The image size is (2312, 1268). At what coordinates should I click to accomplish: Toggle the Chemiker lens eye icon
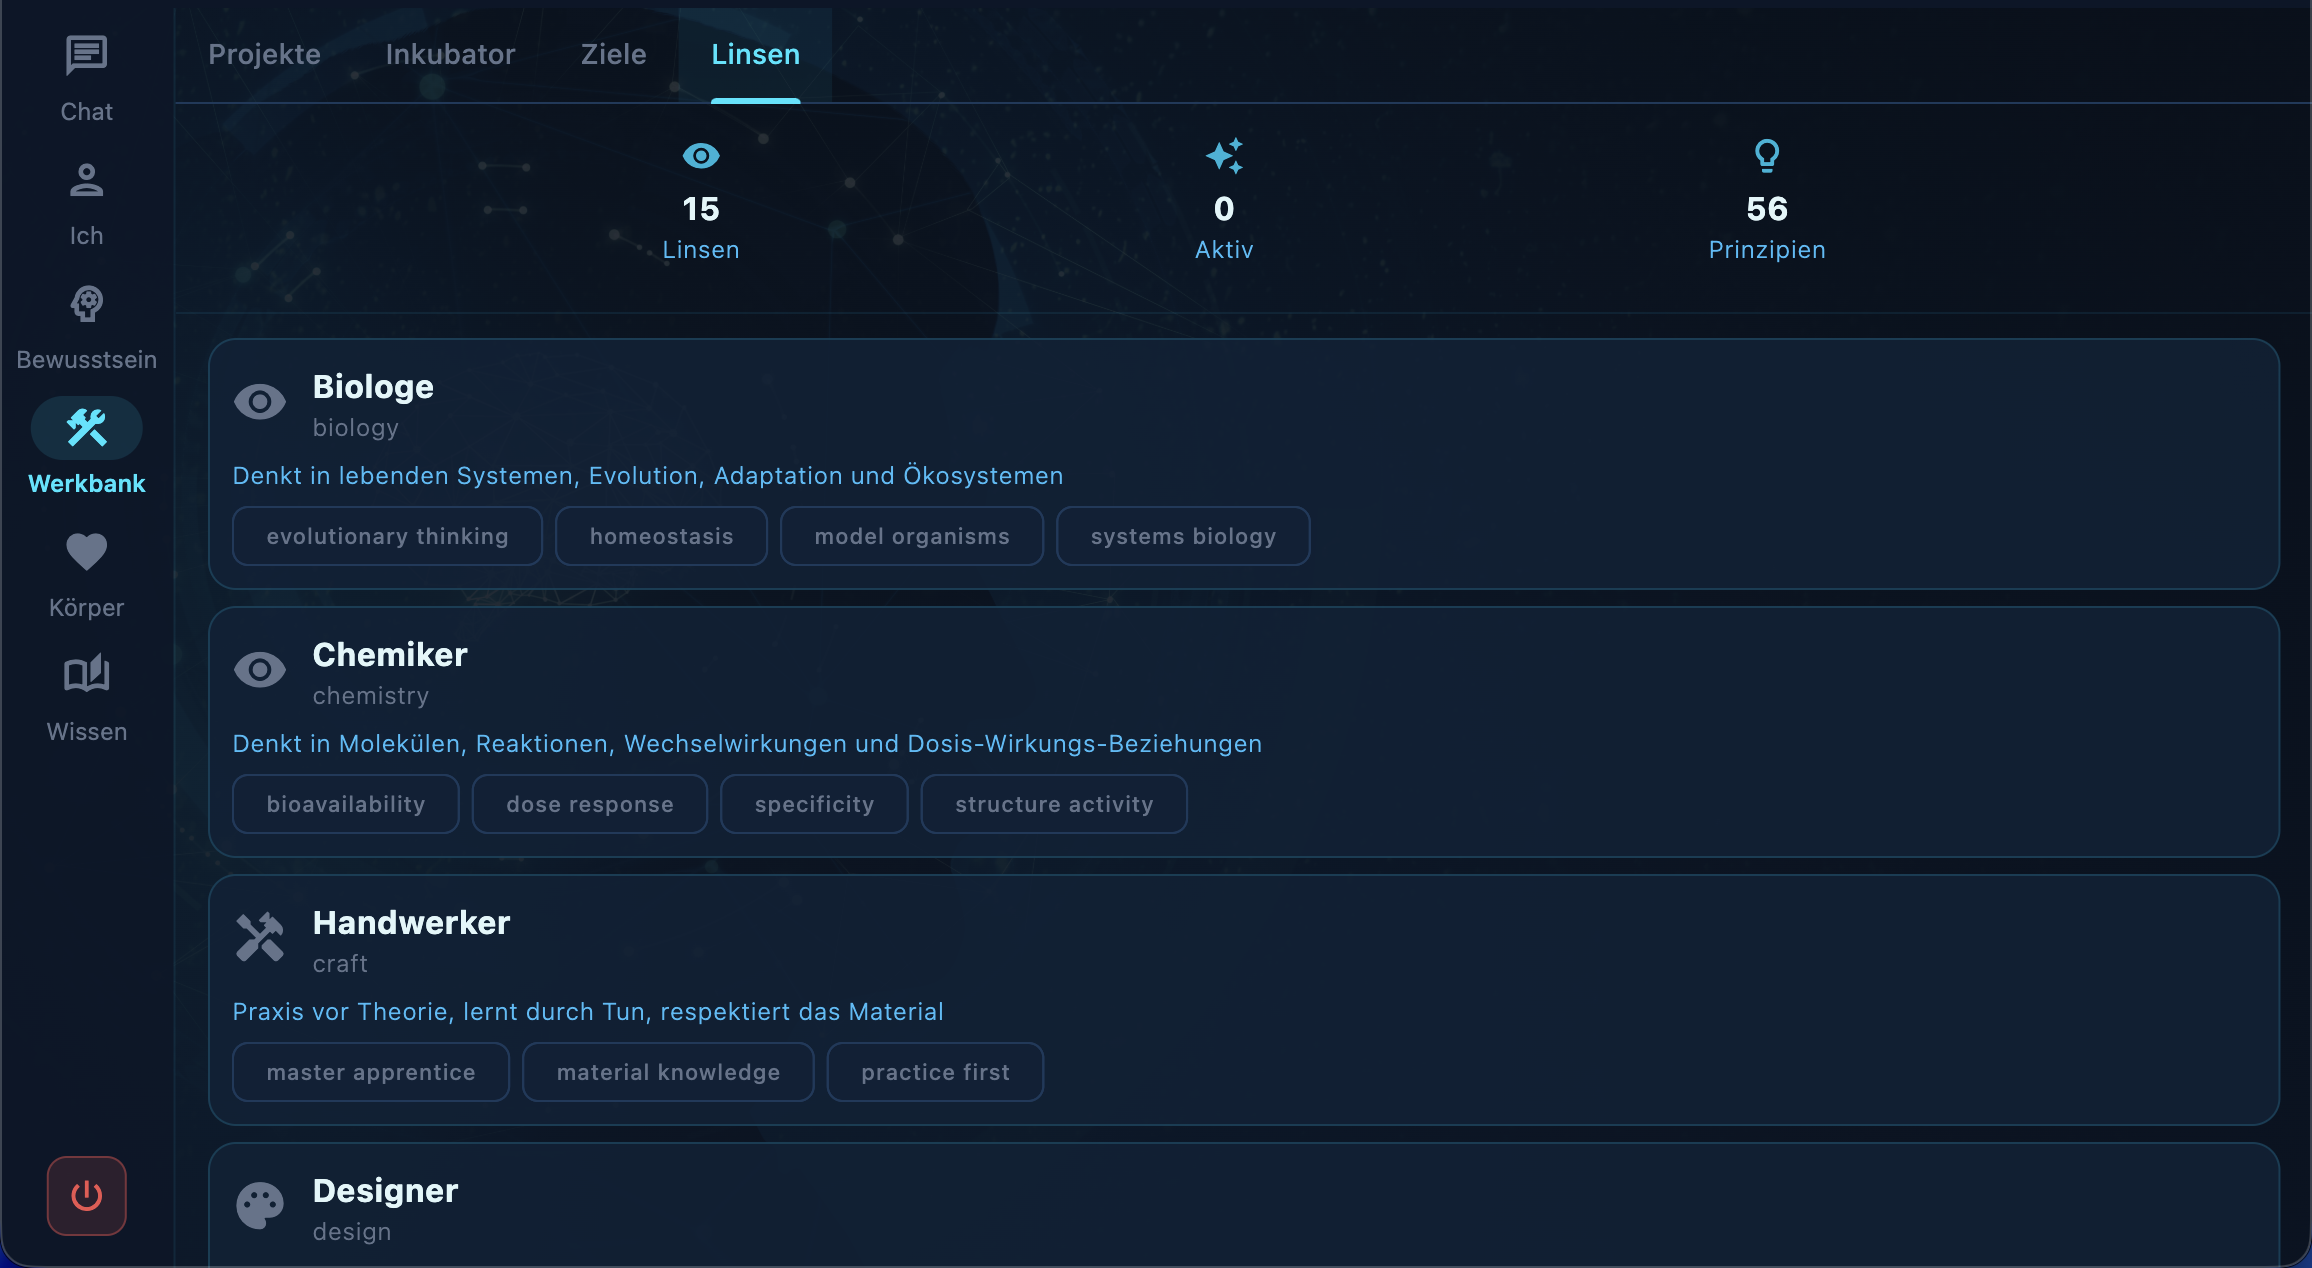[x=260, y=670]
